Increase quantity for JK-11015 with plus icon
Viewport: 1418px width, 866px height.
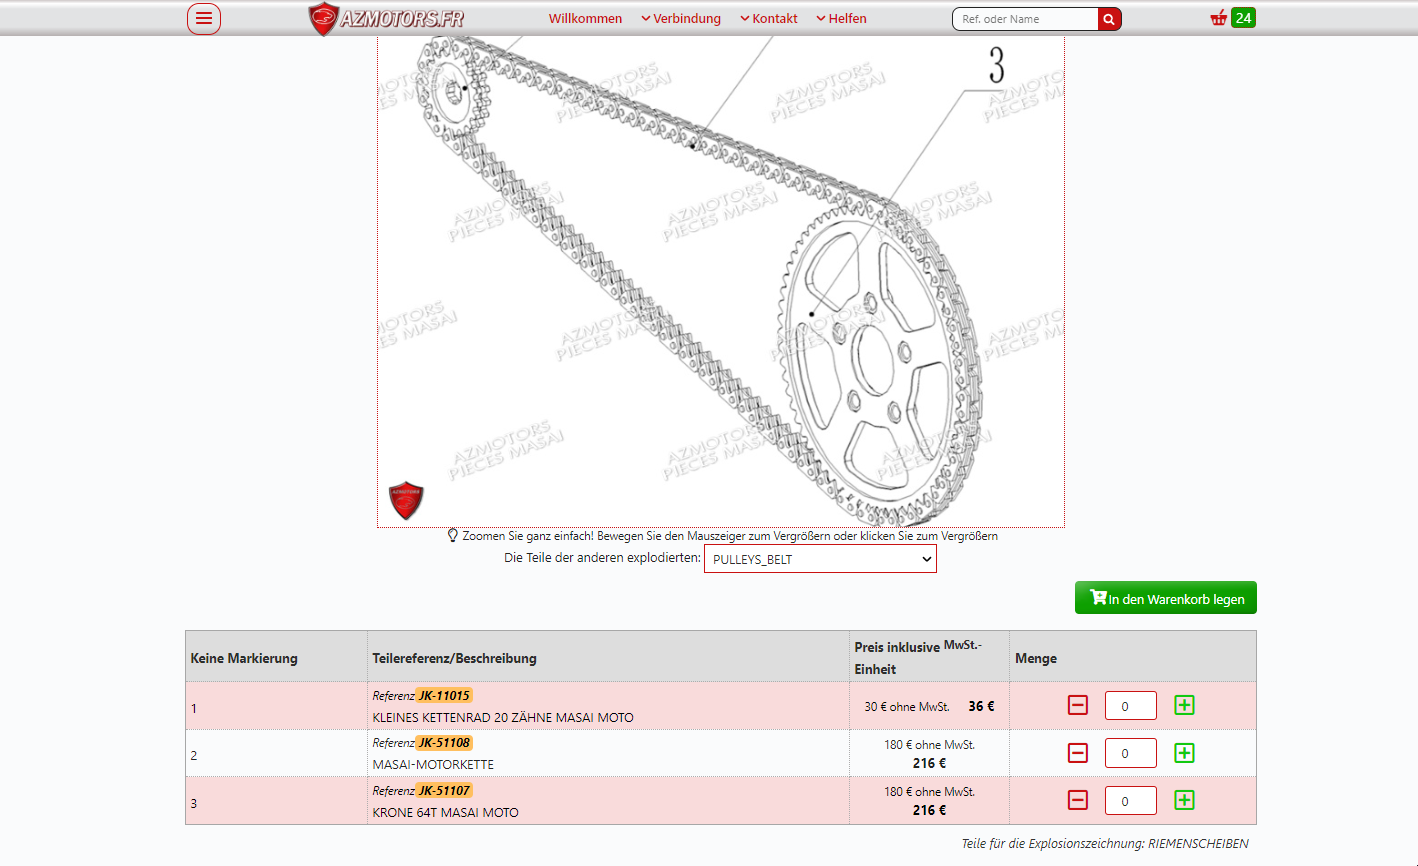click(x=1184, y=705)
